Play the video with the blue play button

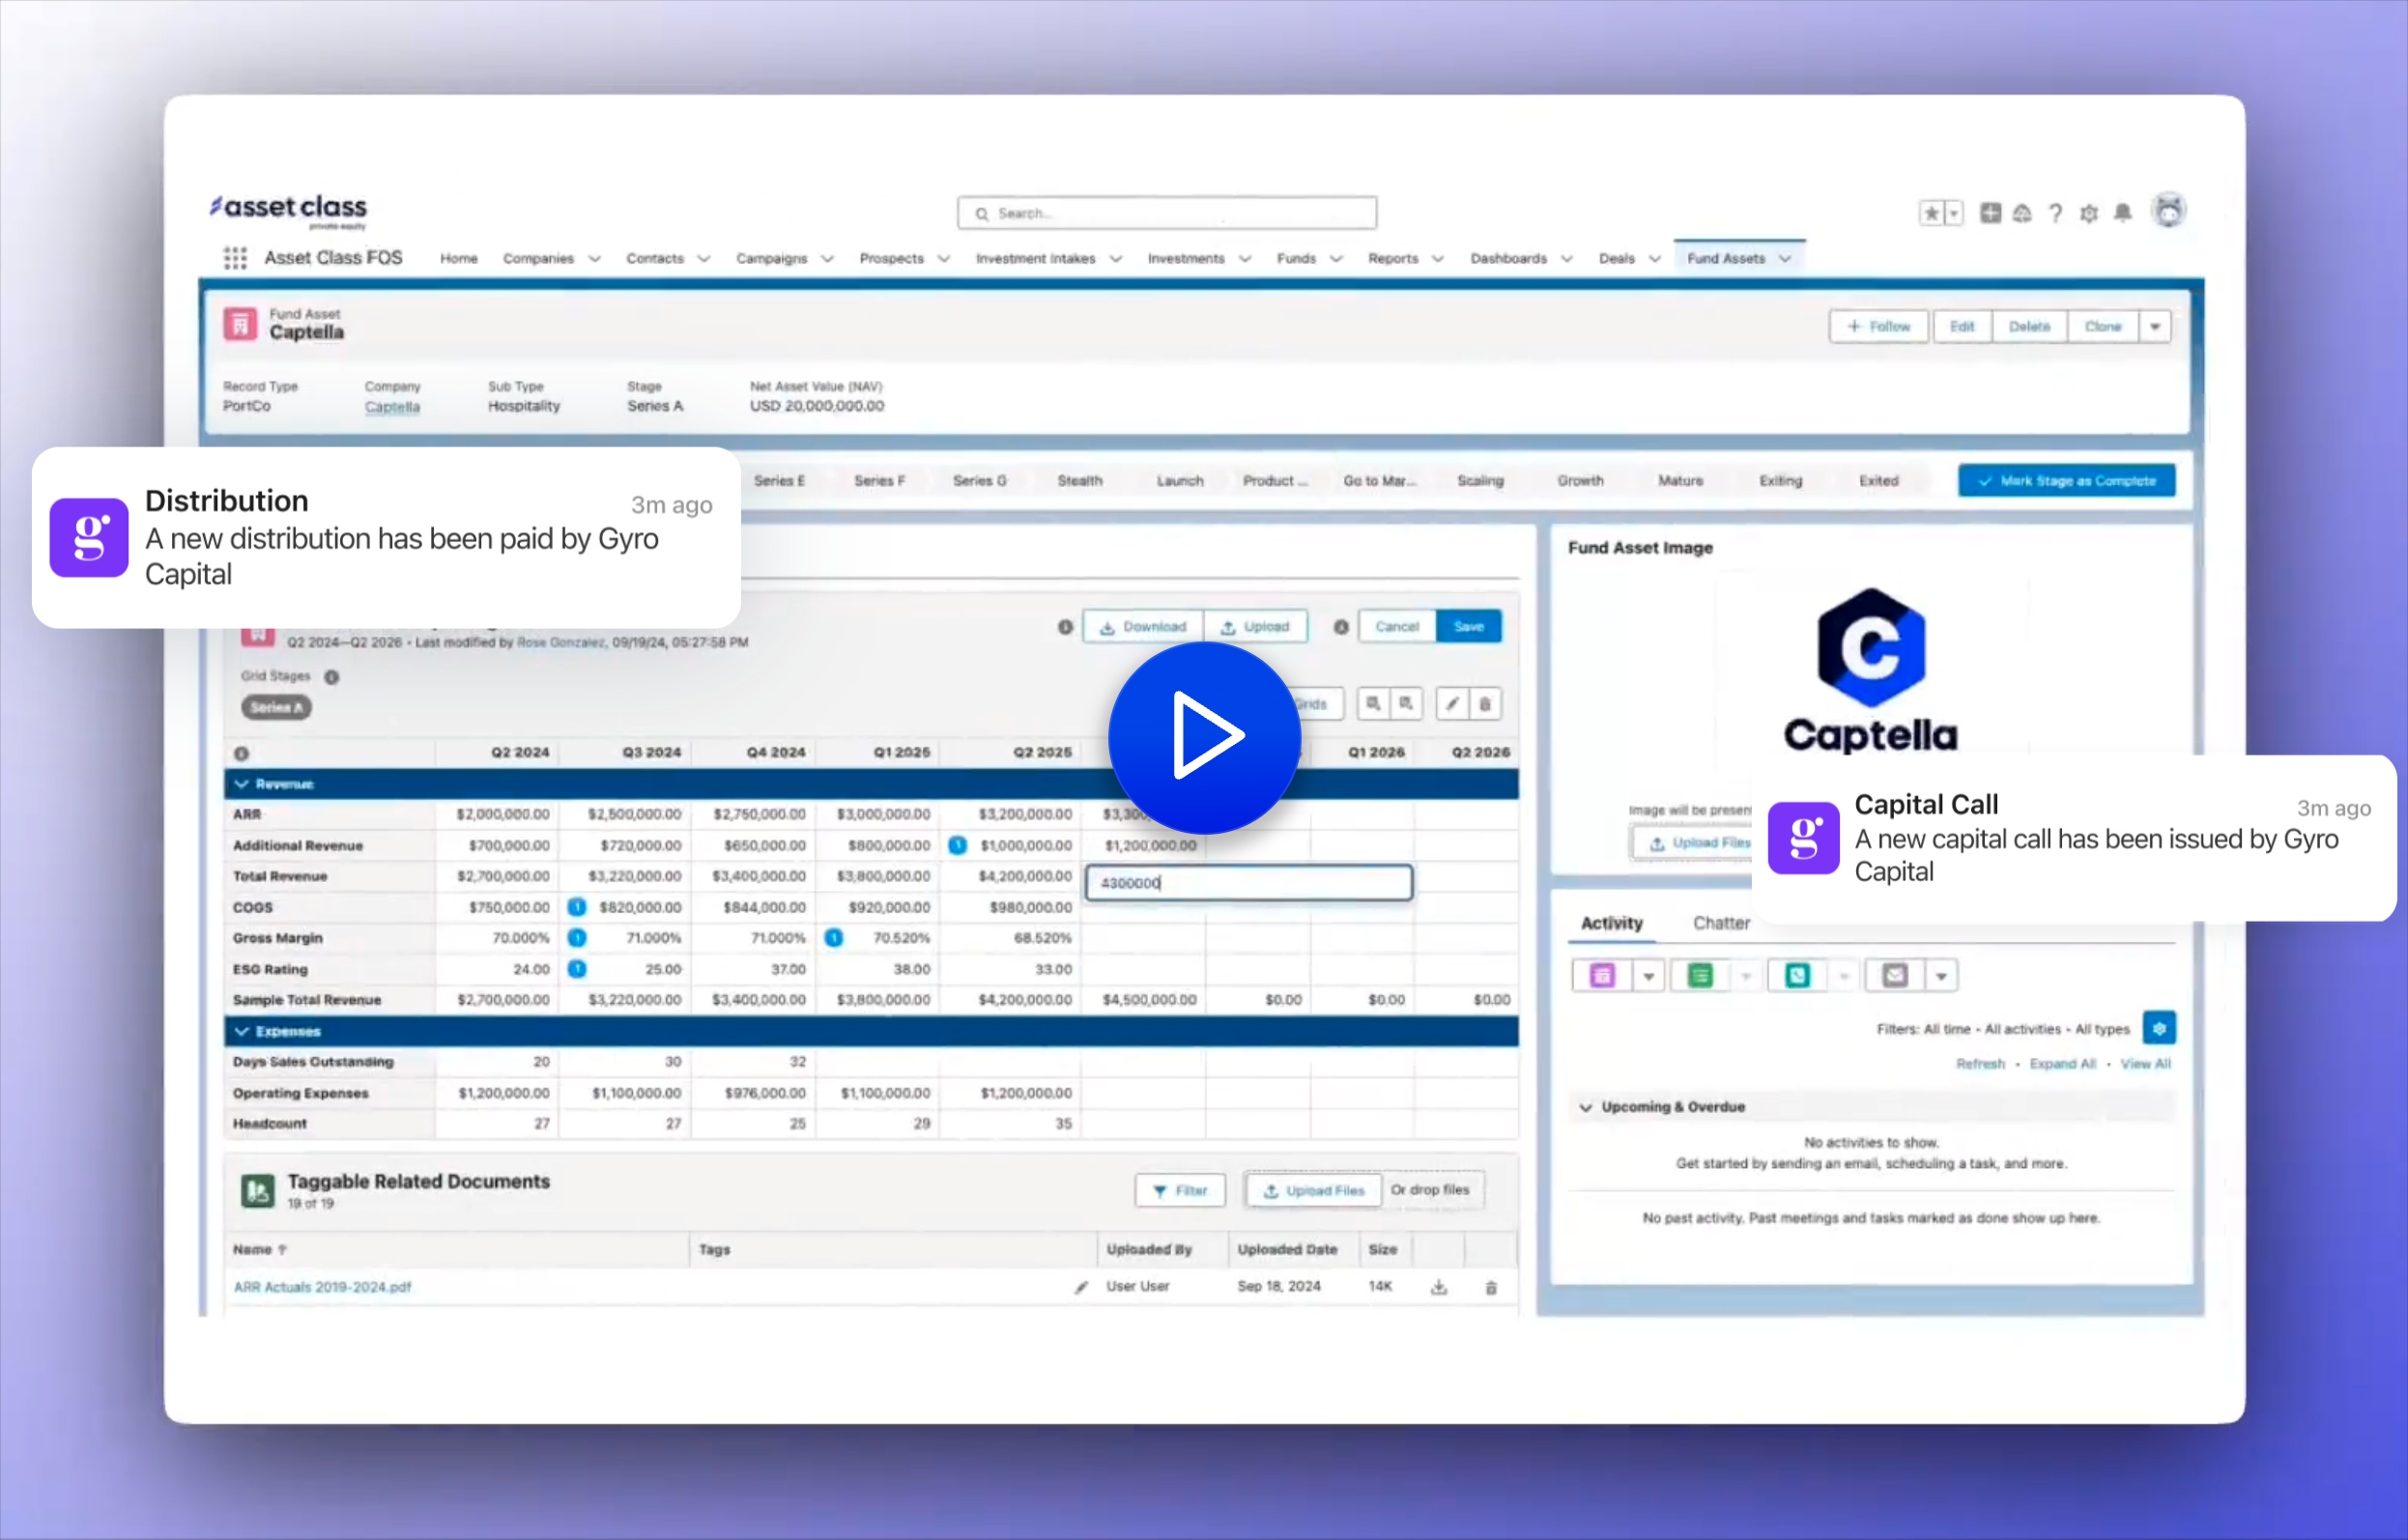(x=1204, y=737)
